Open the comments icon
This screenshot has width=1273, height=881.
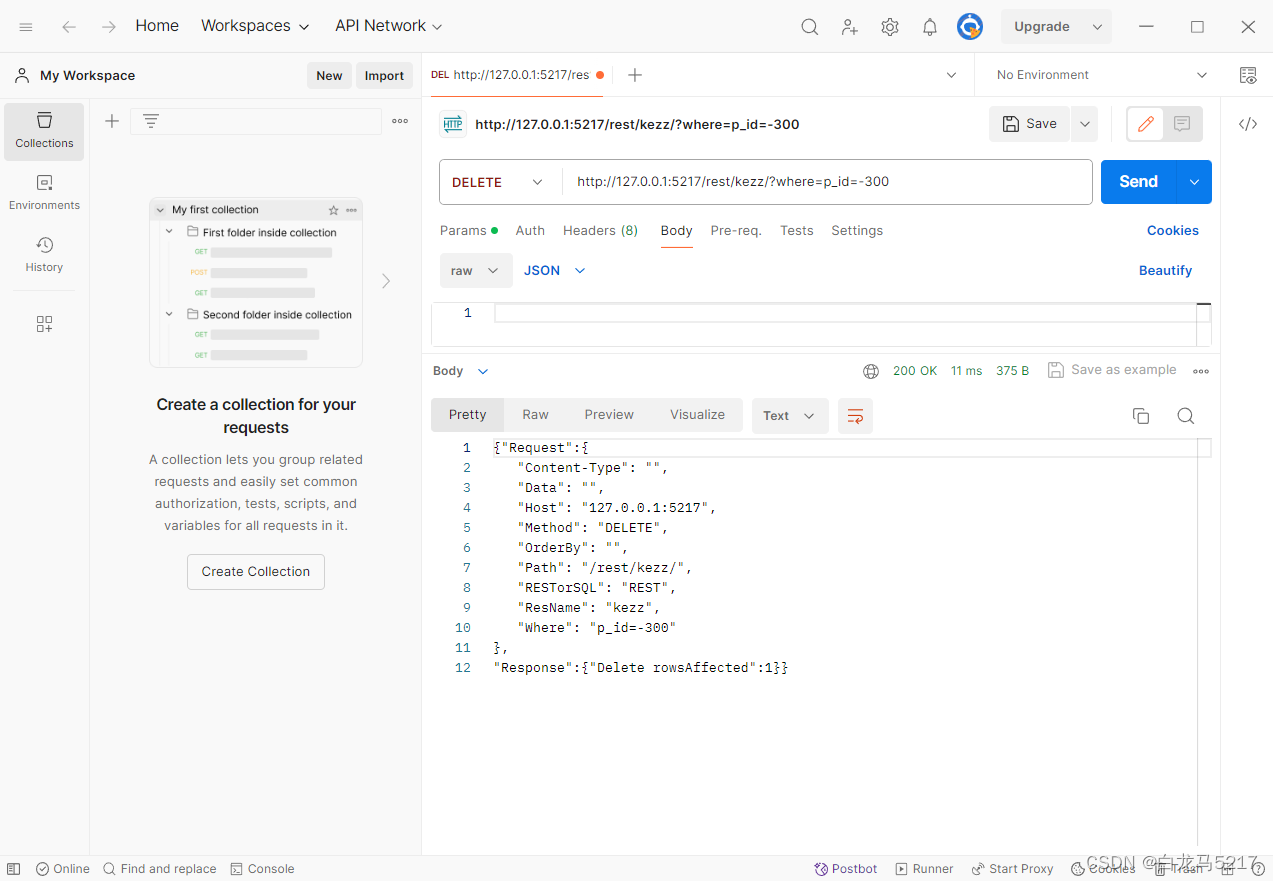coord(1182,124)
